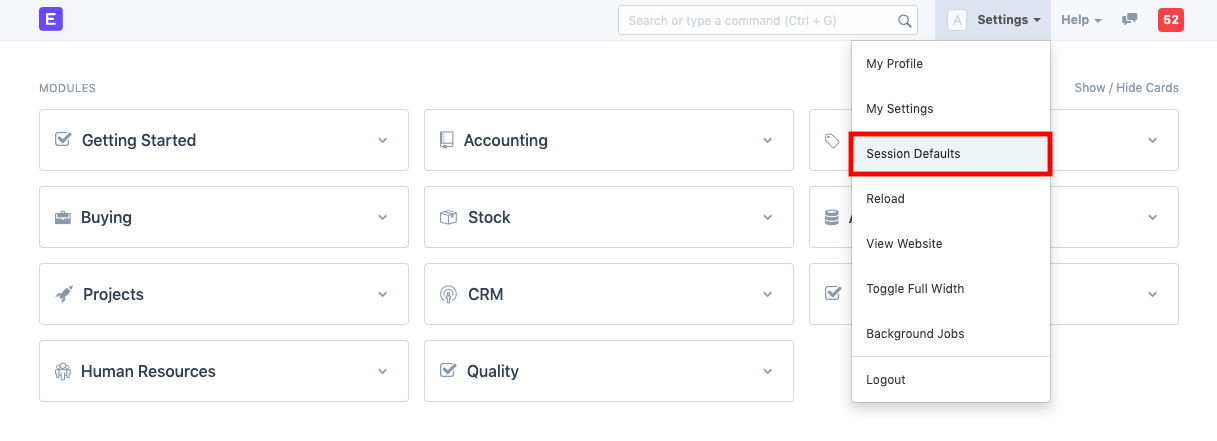The image size is (1217, 441).
Task: Click the search magnifier icon
Action: [904, 20]
